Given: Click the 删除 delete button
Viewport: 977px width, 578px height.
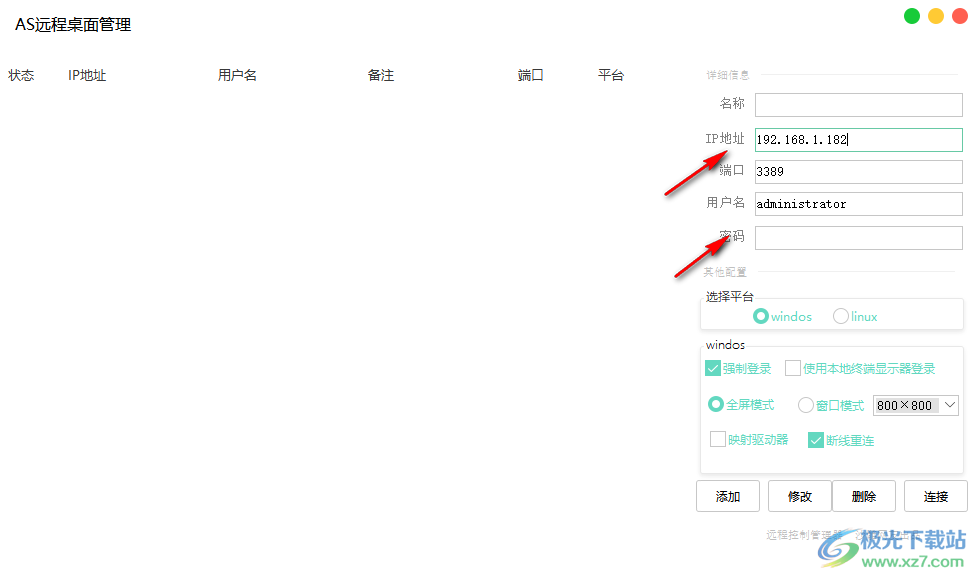Looking at the screenshot, I should pos(864,496).
